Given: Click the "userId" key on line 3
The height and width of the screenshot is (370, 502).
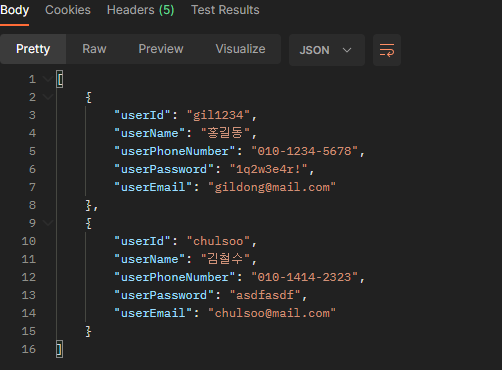Looking at the screenshot, I should [x=142, y=115].
